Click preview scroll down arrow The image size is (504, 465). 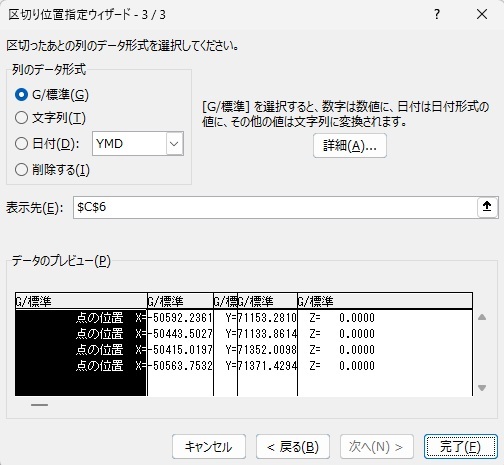click(482, 388)
